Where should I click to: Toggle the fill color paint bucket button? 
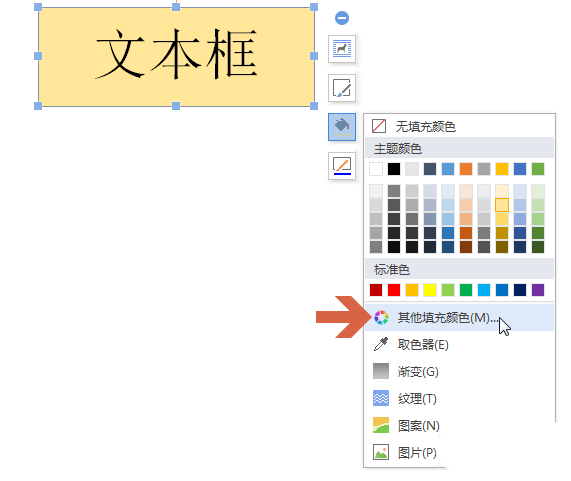342,127
